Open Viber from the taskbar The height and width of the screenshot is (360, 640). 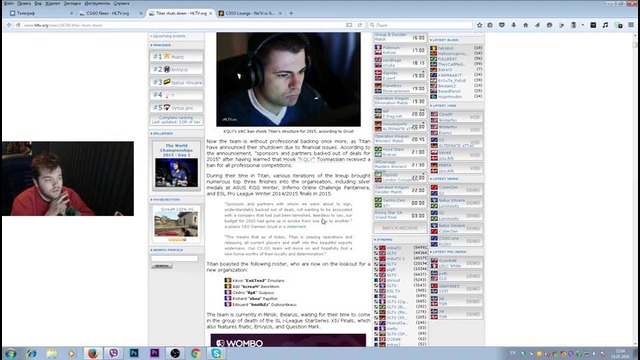click(113, 353)
